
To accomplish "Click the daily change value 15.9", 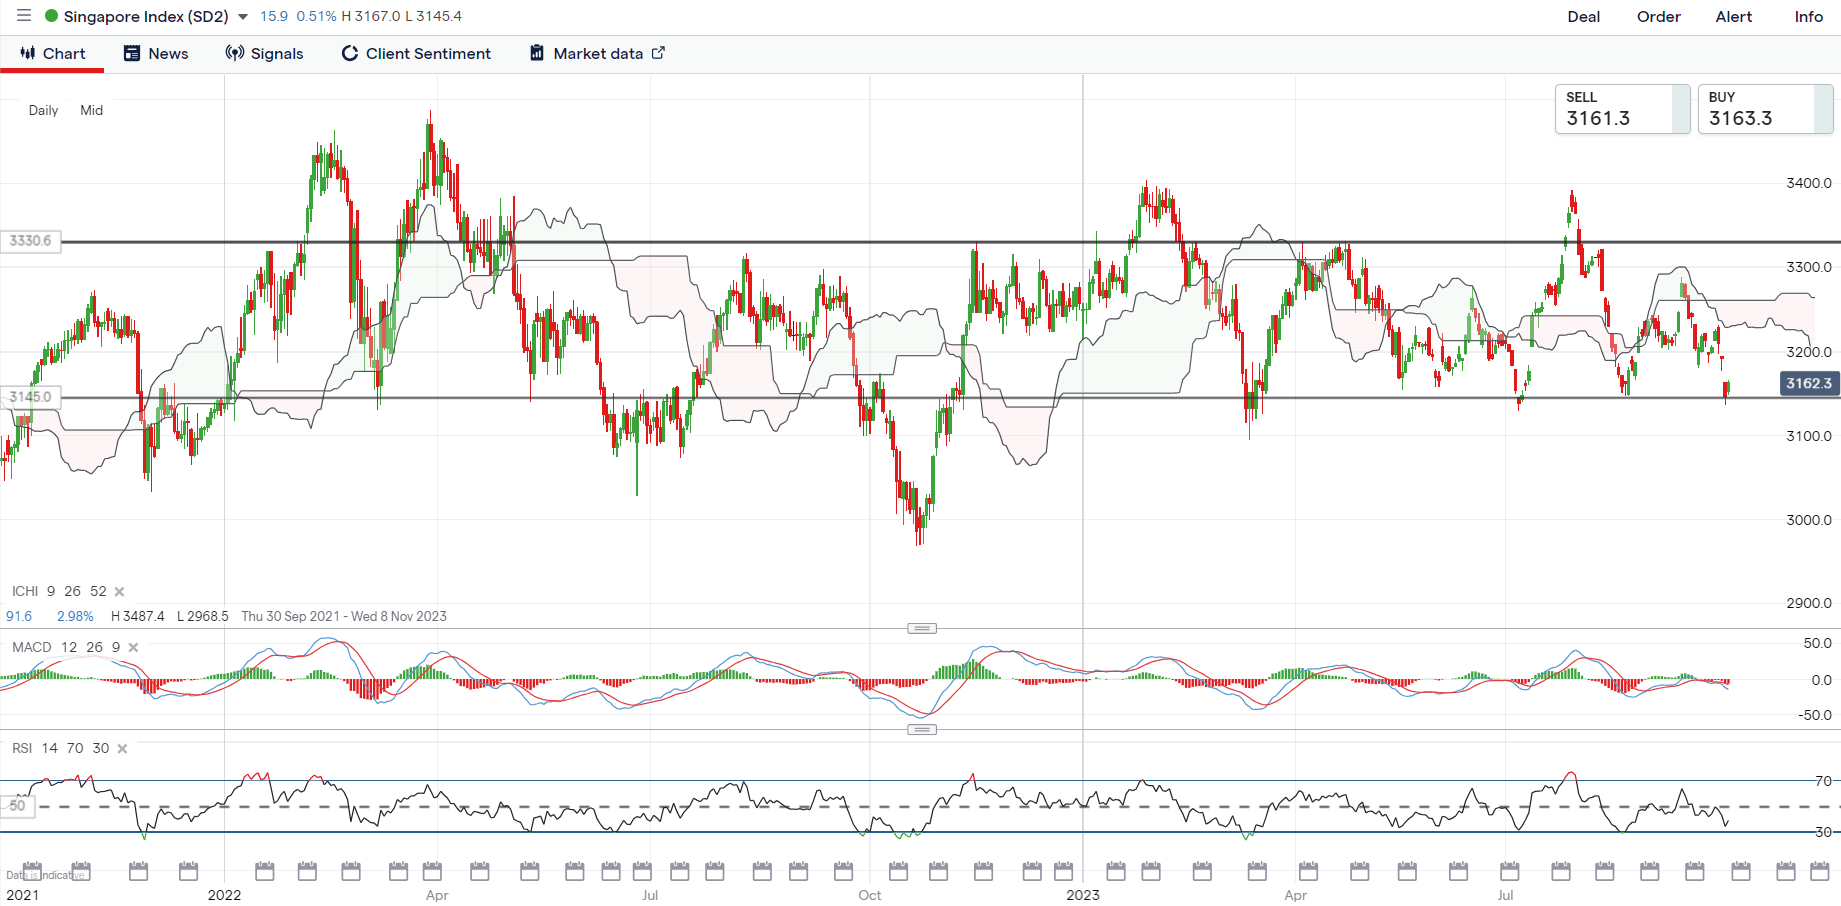I will (x=274, y=17).
